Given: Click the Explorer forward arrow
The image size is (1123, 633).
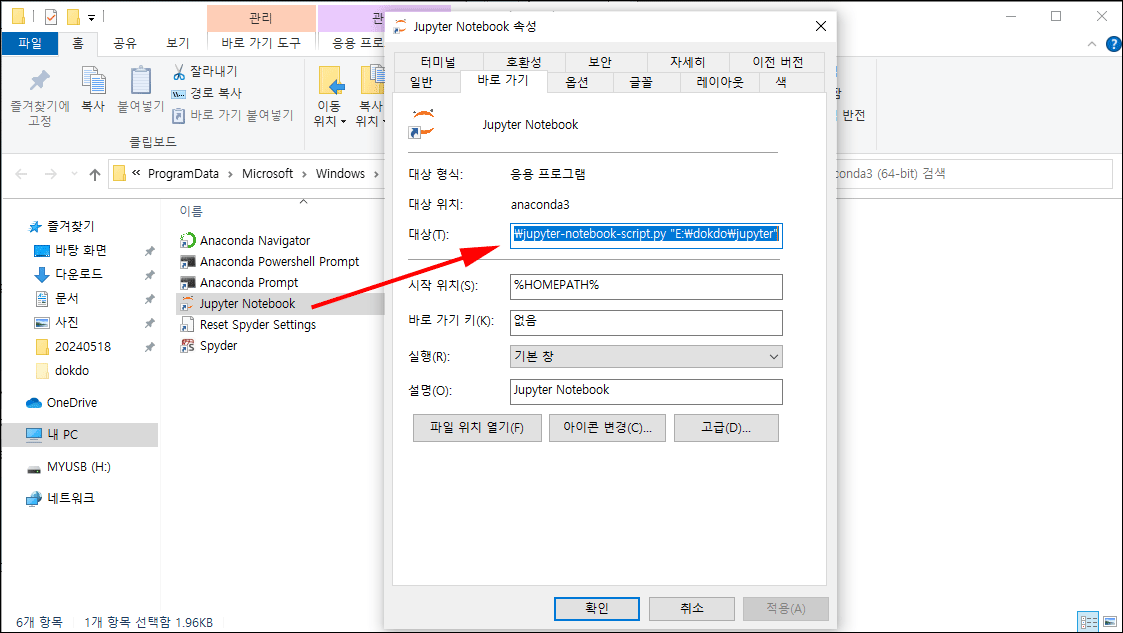Looking at the screenshot, I should [50, 174].
